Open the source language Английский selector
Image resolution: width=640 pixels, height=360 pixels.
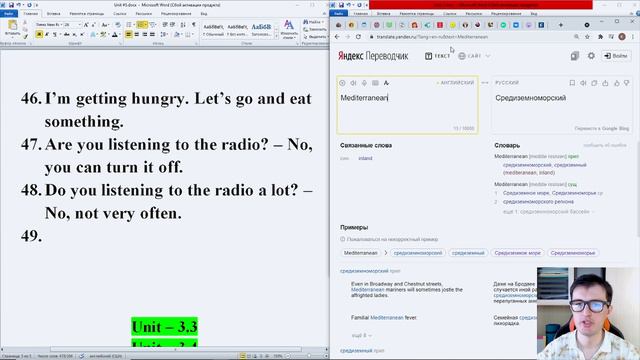(456, 83)
